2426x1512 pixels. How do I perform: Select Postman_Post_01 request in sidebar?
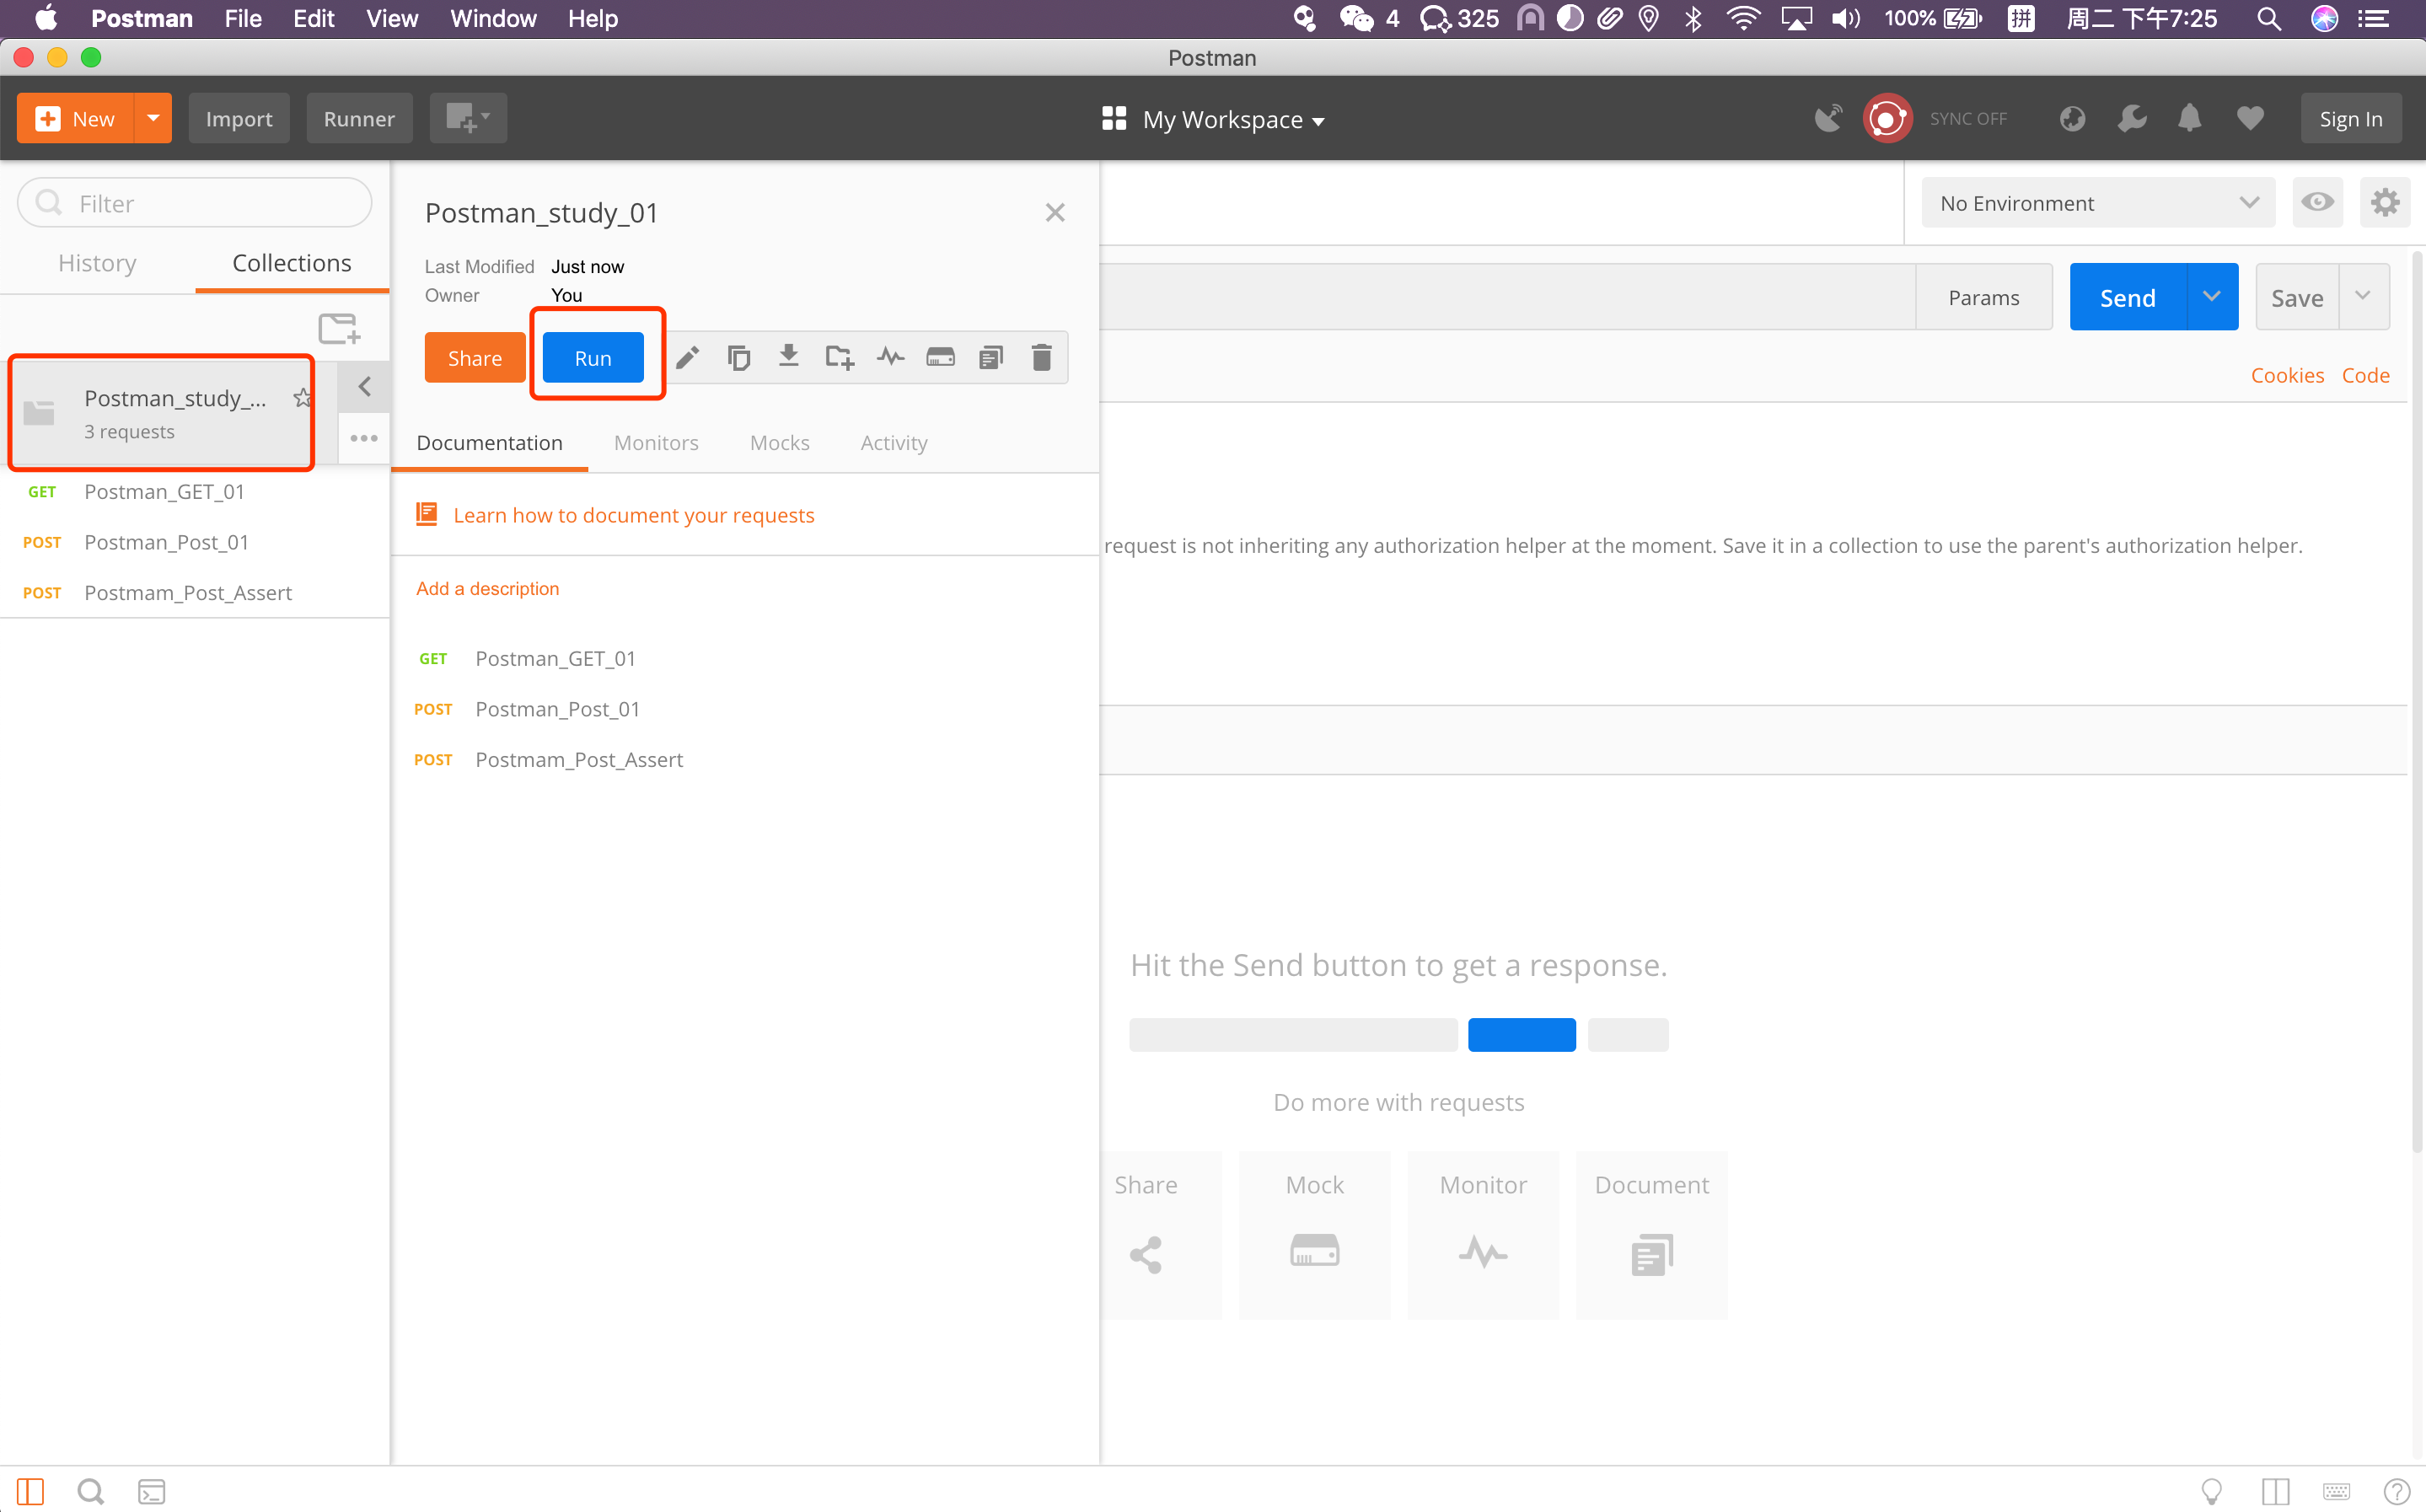(x=195, y=542)
